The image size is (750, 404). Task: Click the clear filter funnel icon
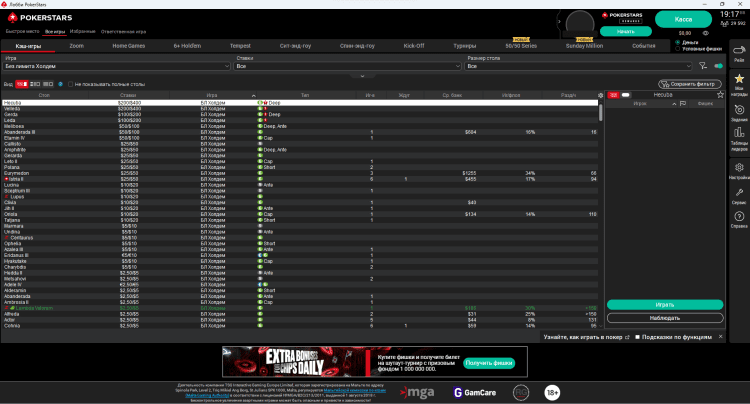point(703,66)
